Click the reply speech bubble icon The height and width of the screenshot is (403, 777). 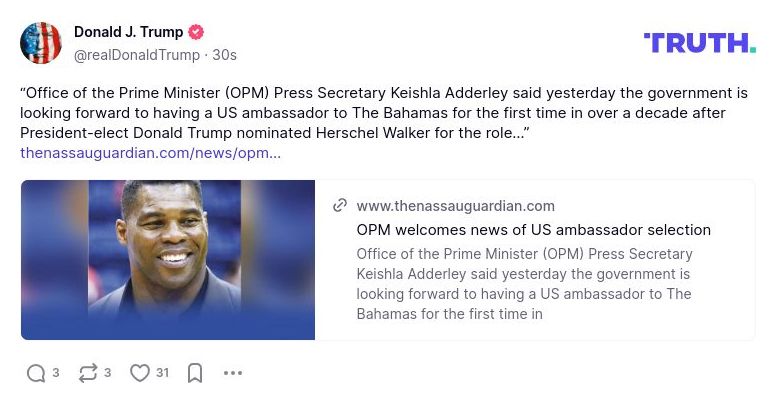(36, 373)
